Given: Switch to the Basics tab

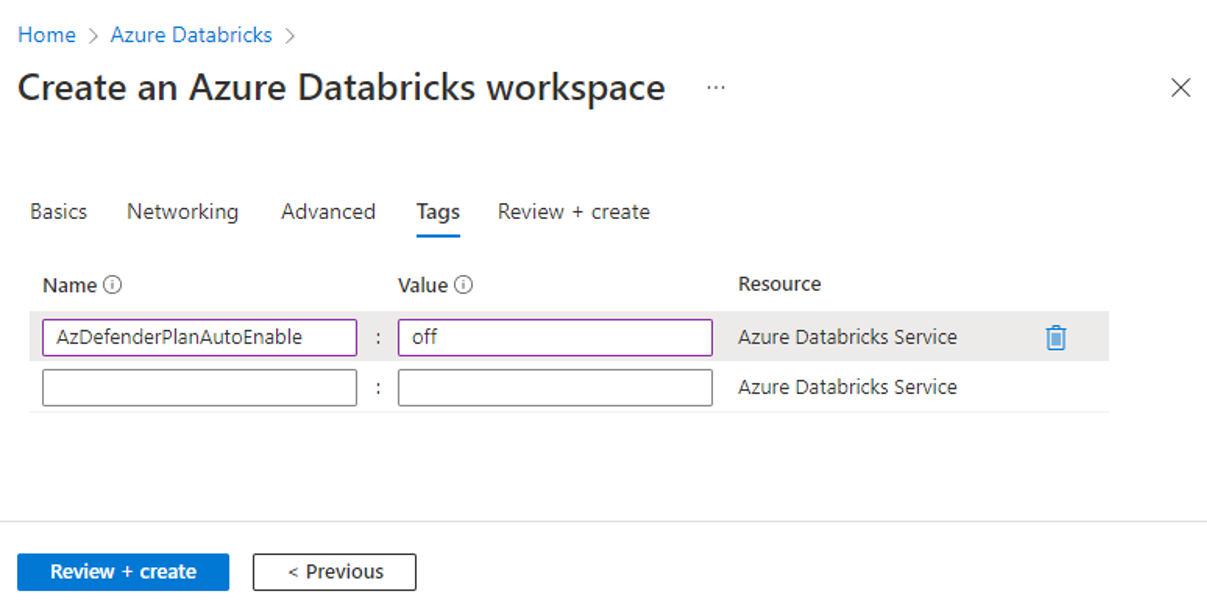Looking at the screenshot, I should (x=58, y=212).
